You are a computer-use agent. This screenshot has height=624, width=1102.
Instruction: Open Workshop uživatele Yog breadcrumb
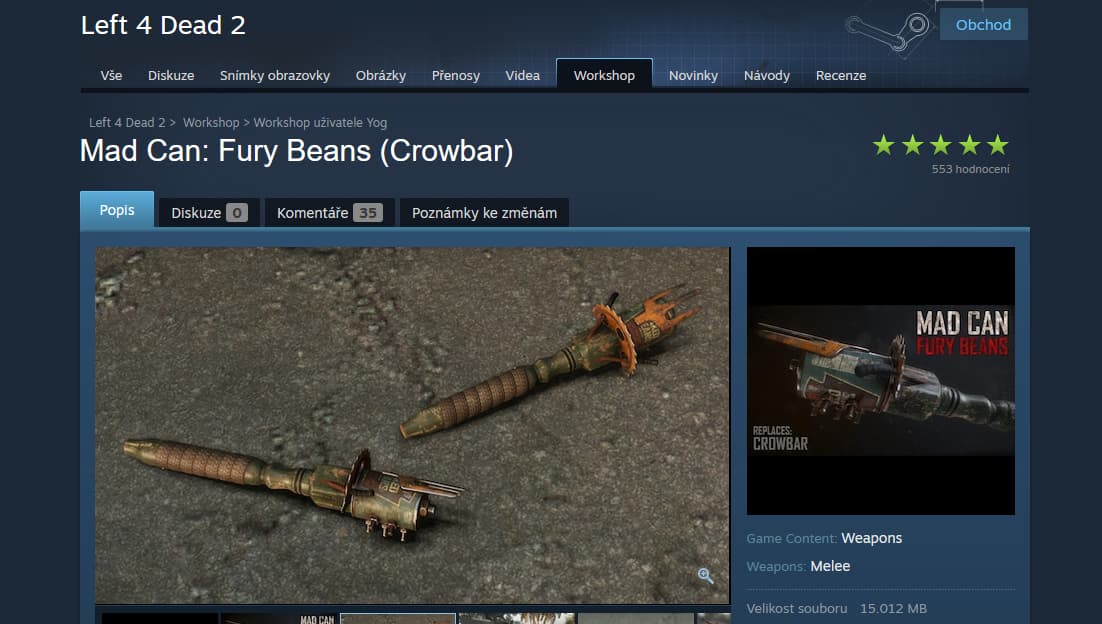pos(320,122)
